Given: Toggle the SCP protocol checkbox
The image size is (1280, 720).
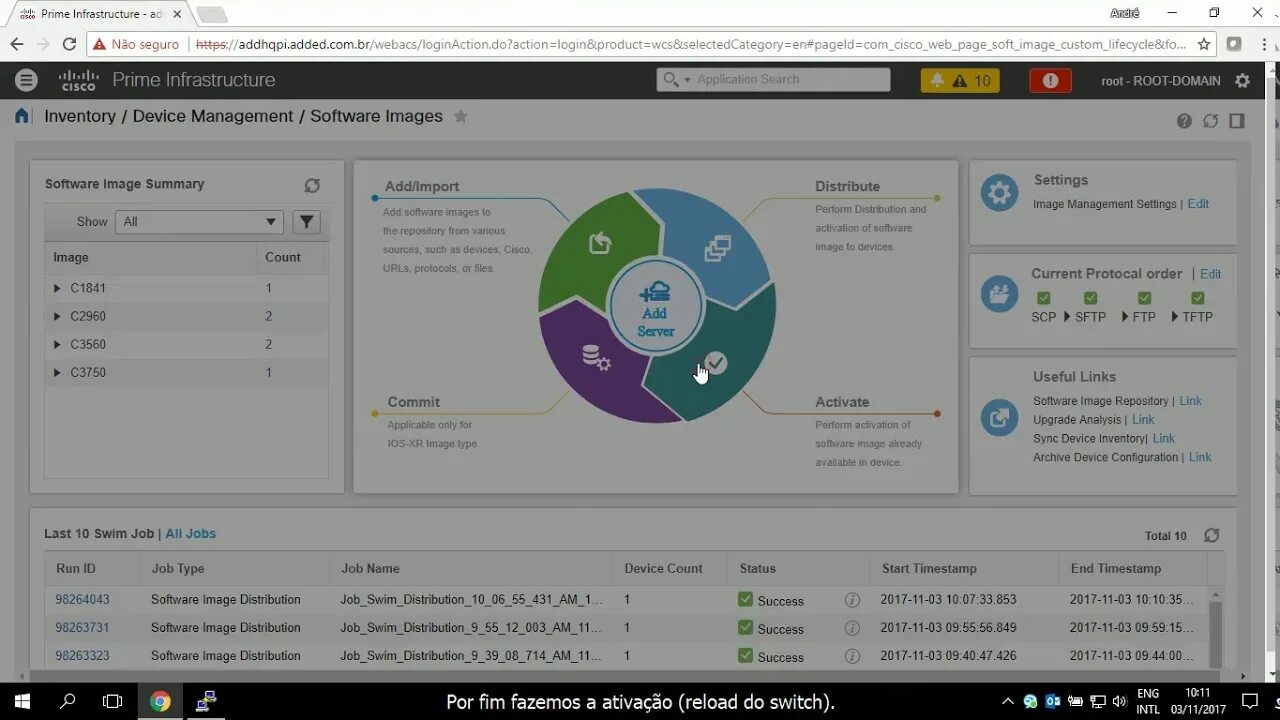Looking at the screenshot, I should (1043, 298).
